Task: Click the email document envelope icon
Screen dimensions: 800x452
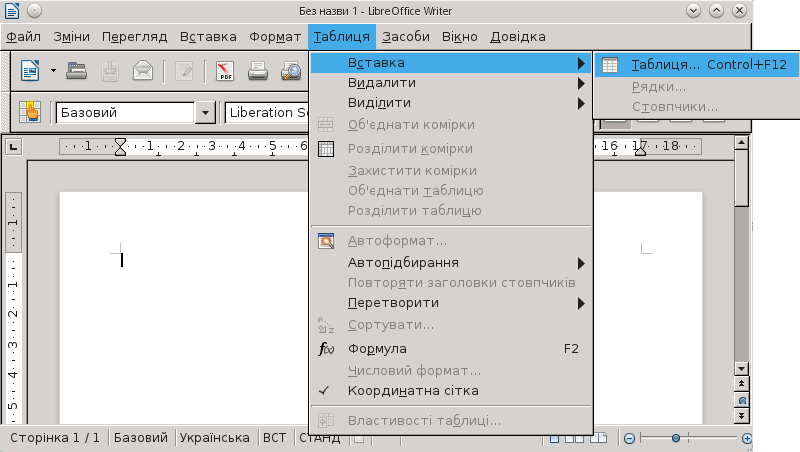Action: [x=143, y=70]
